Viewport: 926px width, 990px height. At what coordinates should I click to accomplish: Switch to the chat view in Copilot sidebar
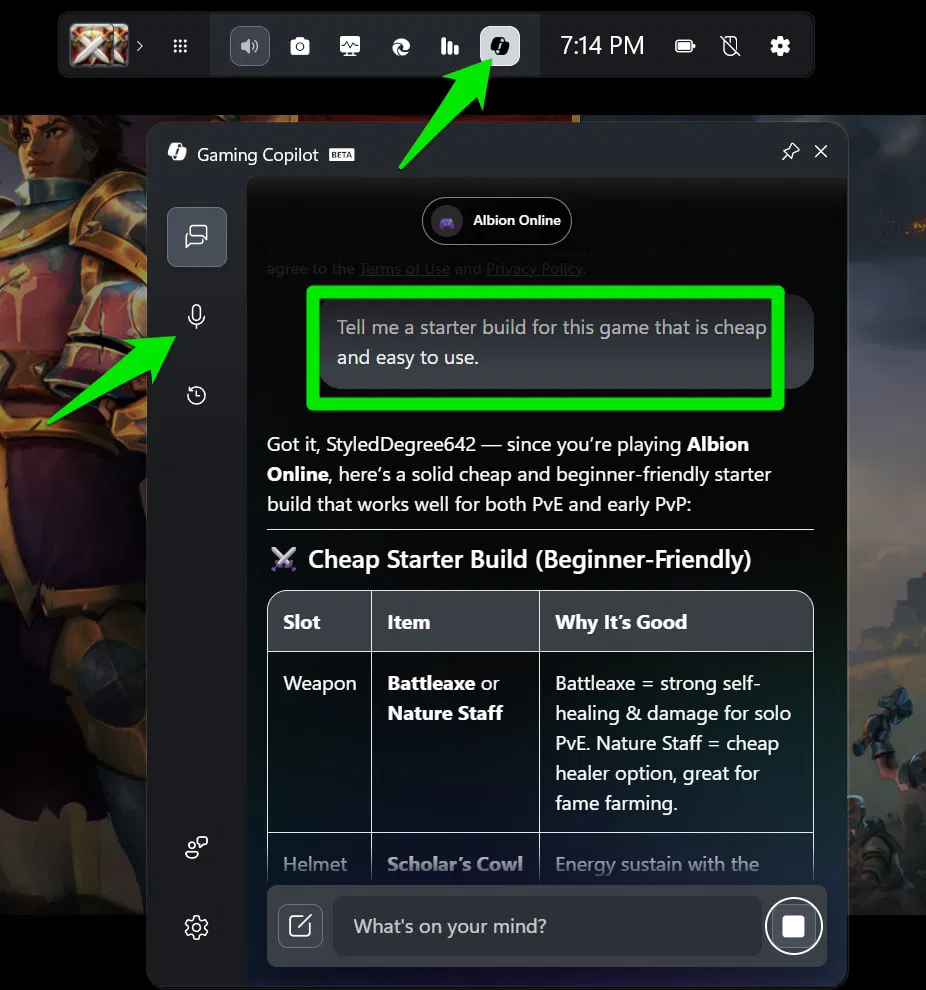click(x=196, y=237)
